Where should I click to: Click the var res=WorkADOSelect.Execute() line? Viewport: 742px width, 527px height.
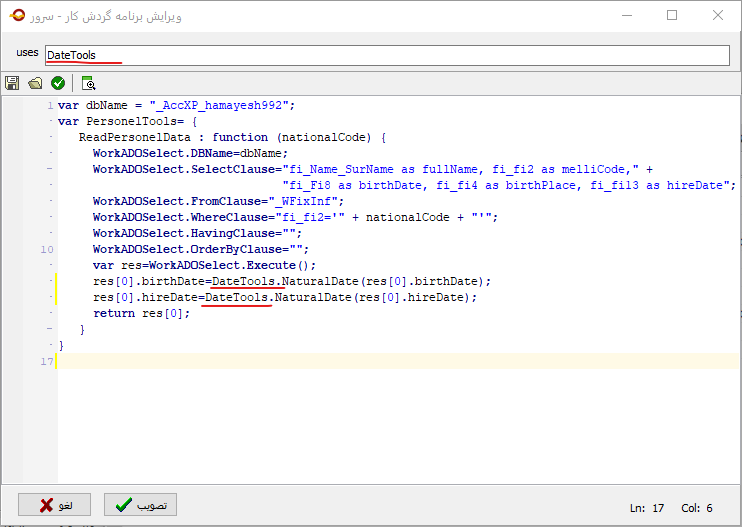(204, 265)
